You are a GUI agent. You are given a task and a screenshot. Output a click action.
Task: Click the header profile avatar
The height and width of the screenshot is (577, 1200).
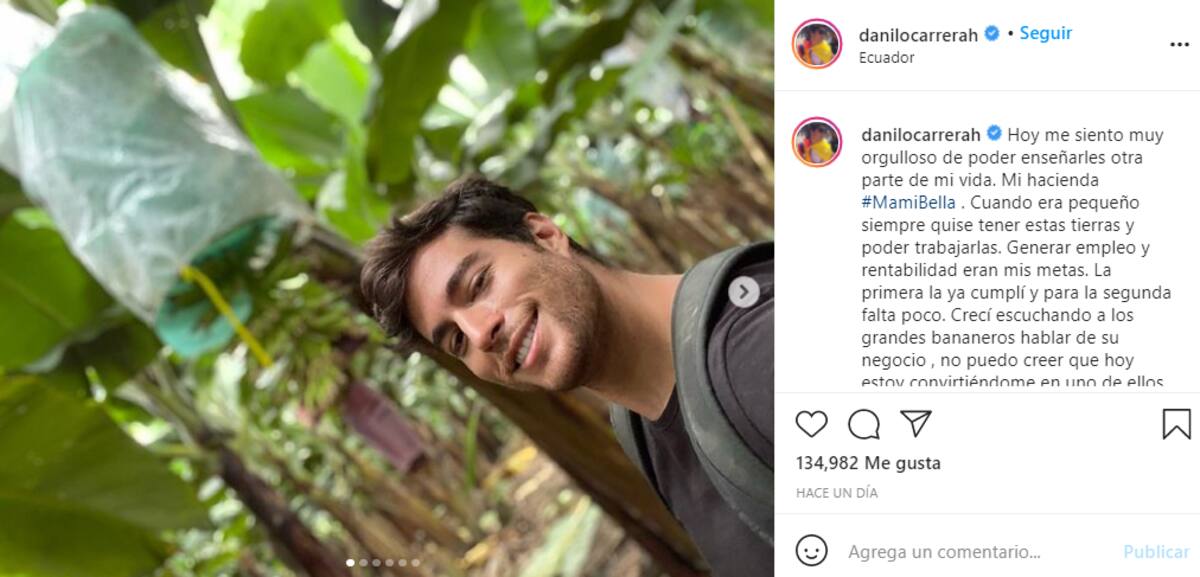[x=817, y=44]
